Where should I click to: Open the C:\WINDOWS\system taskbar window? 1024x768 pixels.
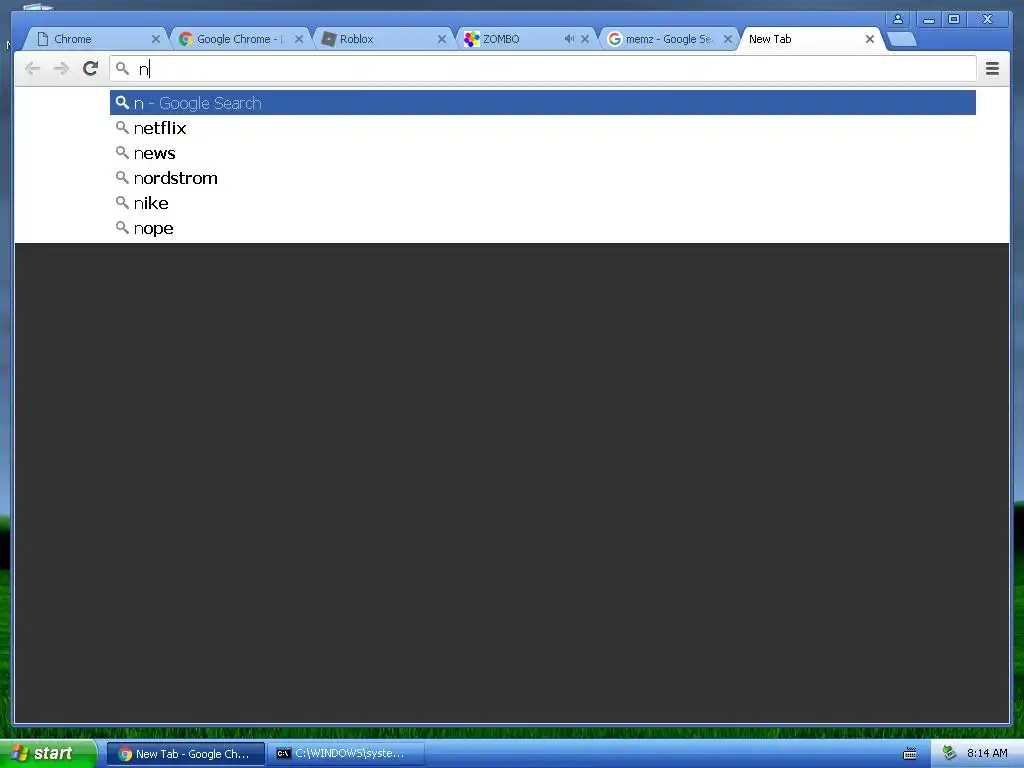click(x=346, y=754)
